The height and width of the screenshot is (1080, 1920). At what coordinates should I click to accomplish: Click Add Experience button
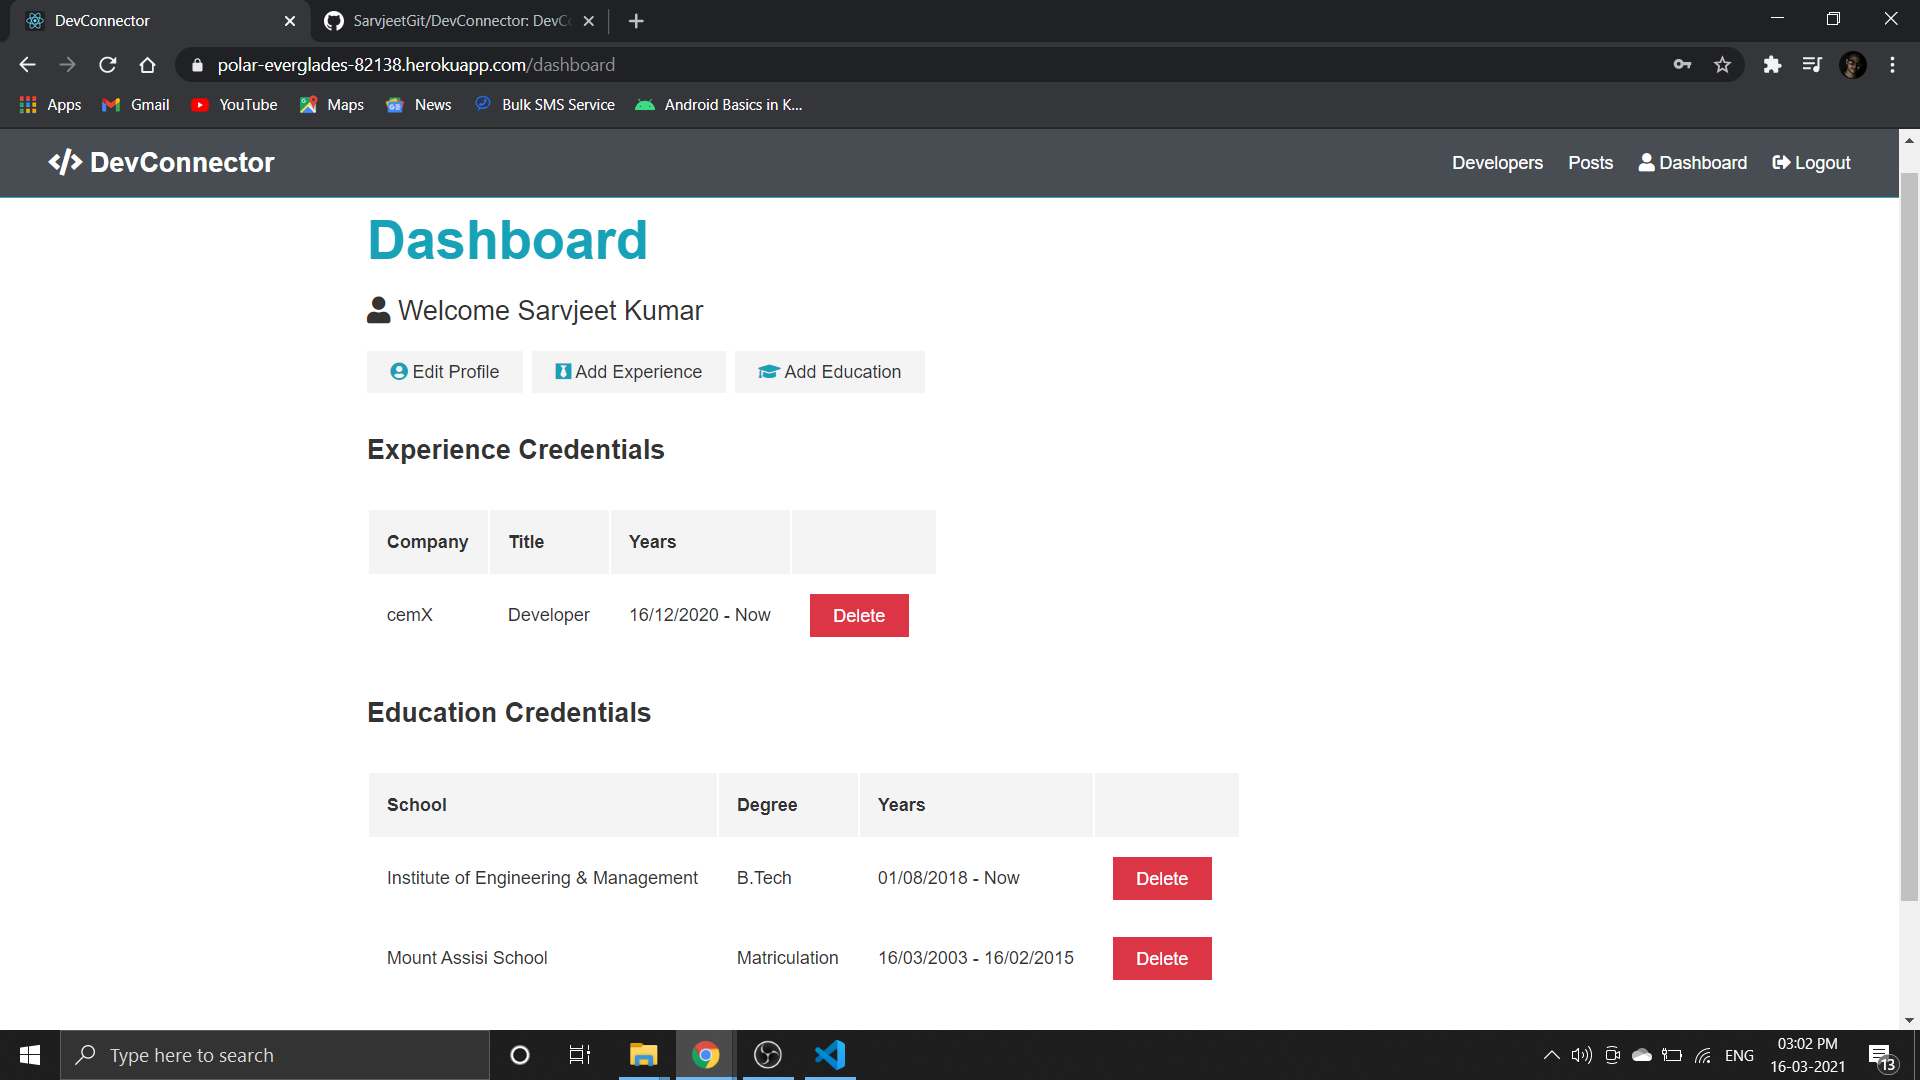point(629,372)
